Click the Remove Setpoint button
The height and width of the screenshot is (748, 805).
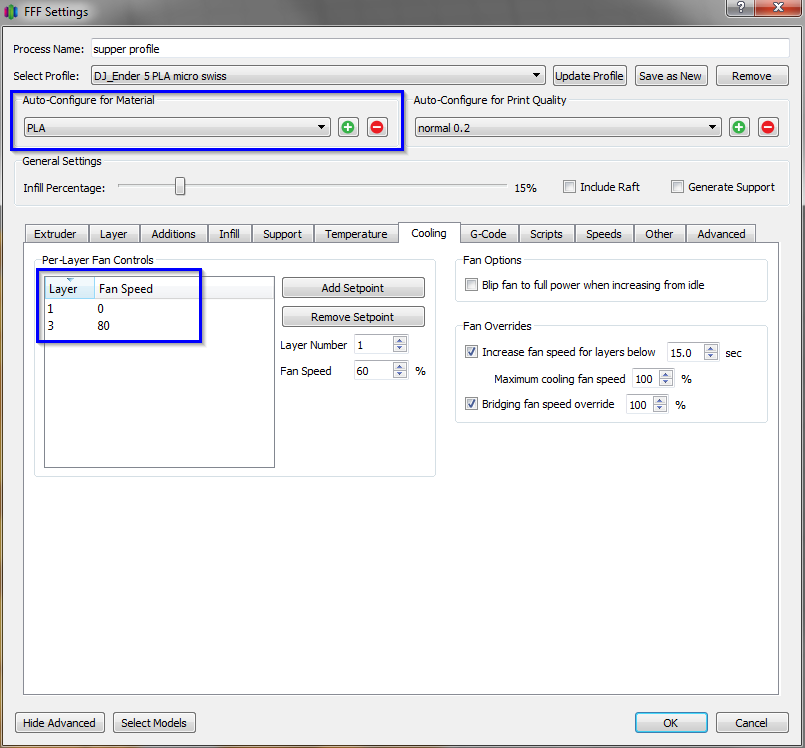[353, 317]
